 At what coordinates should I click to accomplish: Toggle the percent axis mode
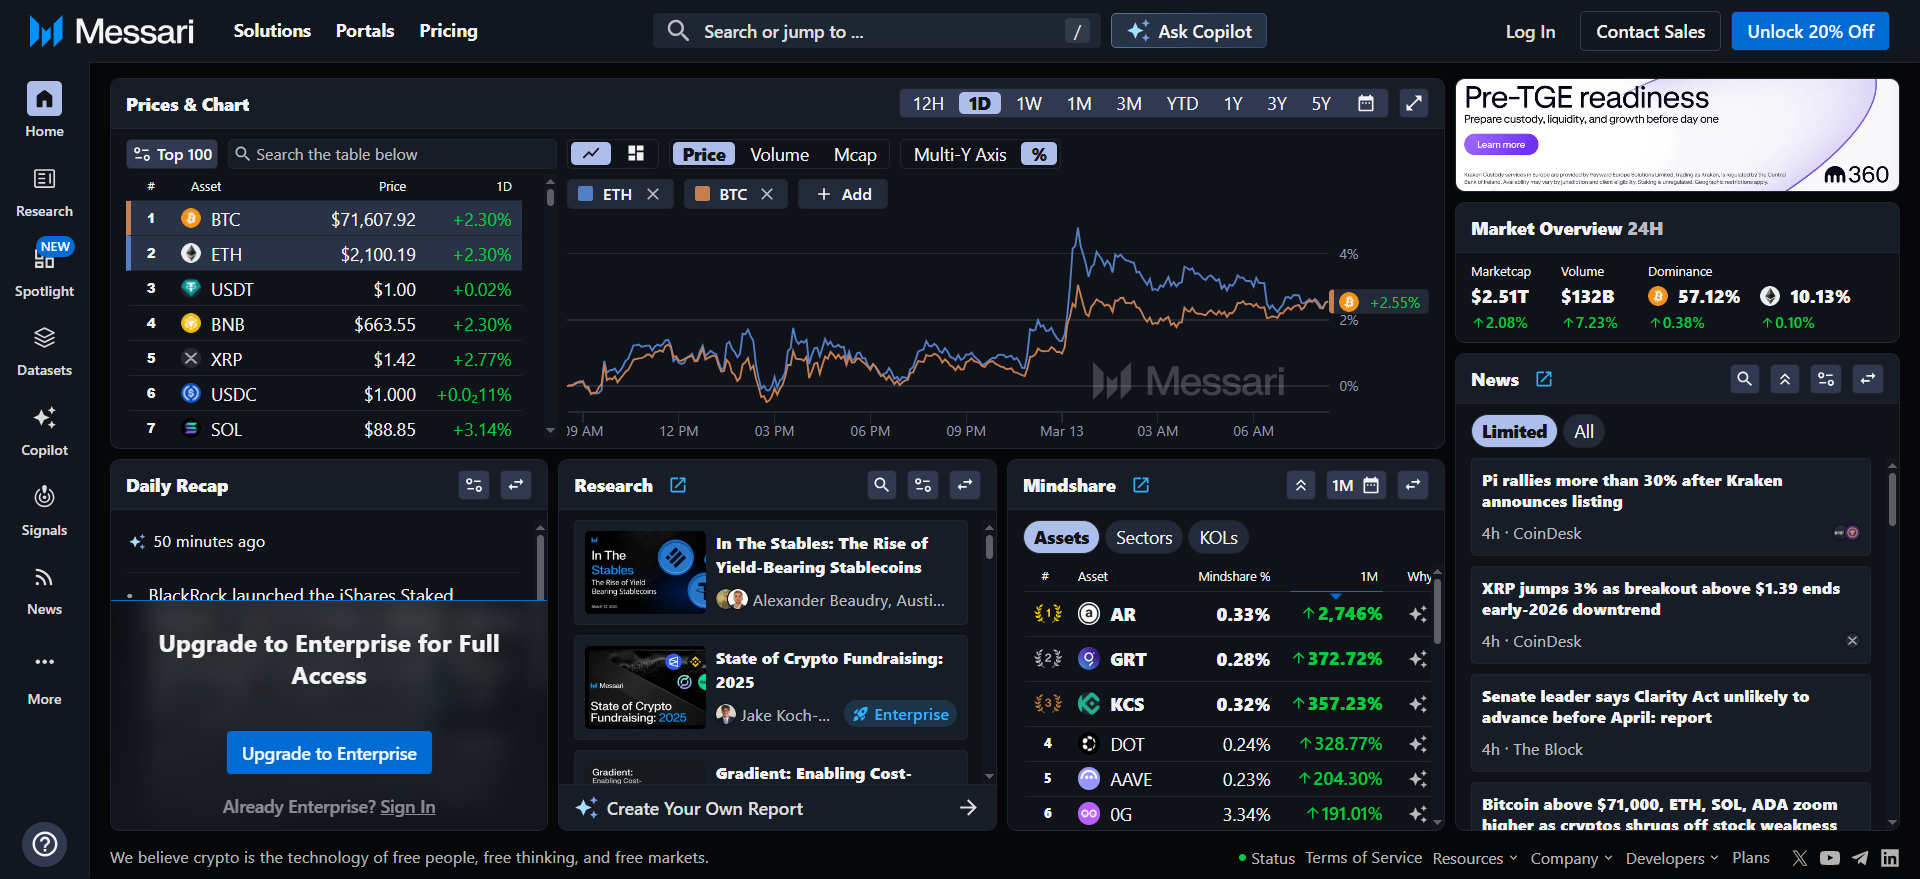pyautogui.click(x=1039, y=154)
